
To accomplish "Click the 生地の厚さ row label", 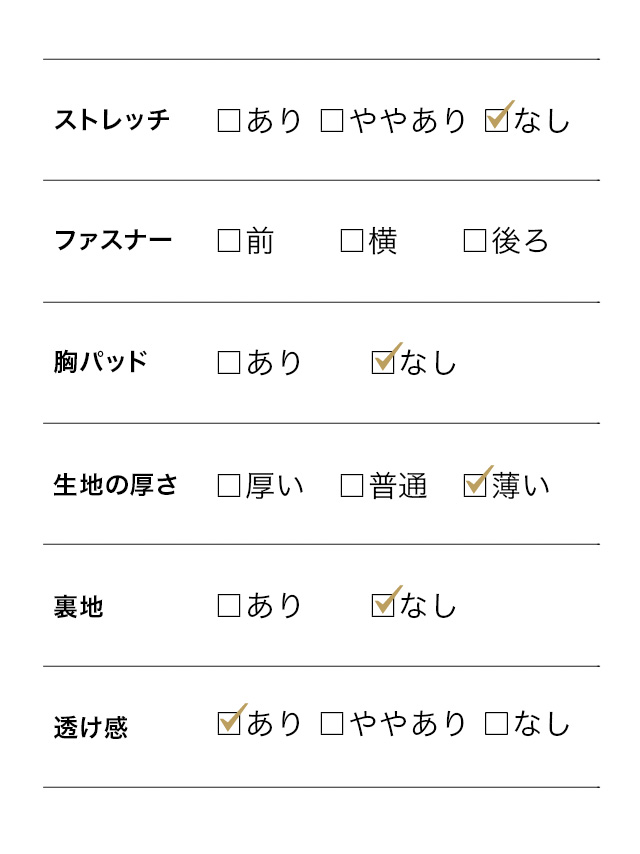I will (115, 486).
